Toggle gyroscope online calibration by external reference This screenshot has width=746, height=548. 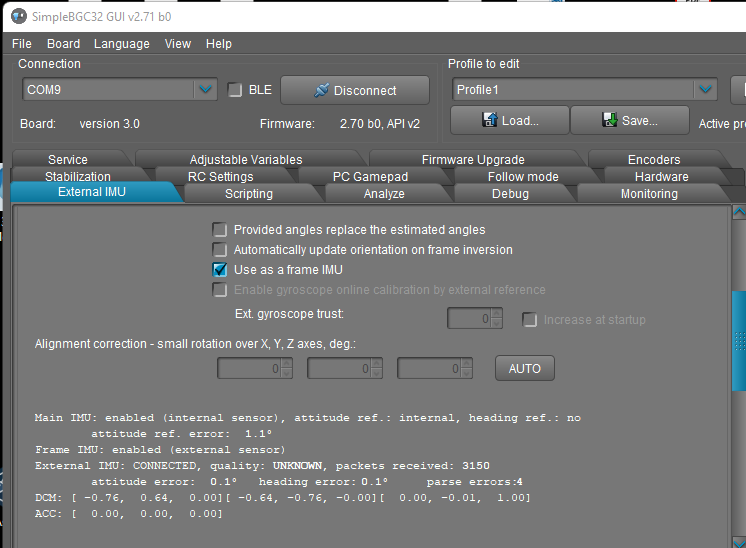pos(220,290)
